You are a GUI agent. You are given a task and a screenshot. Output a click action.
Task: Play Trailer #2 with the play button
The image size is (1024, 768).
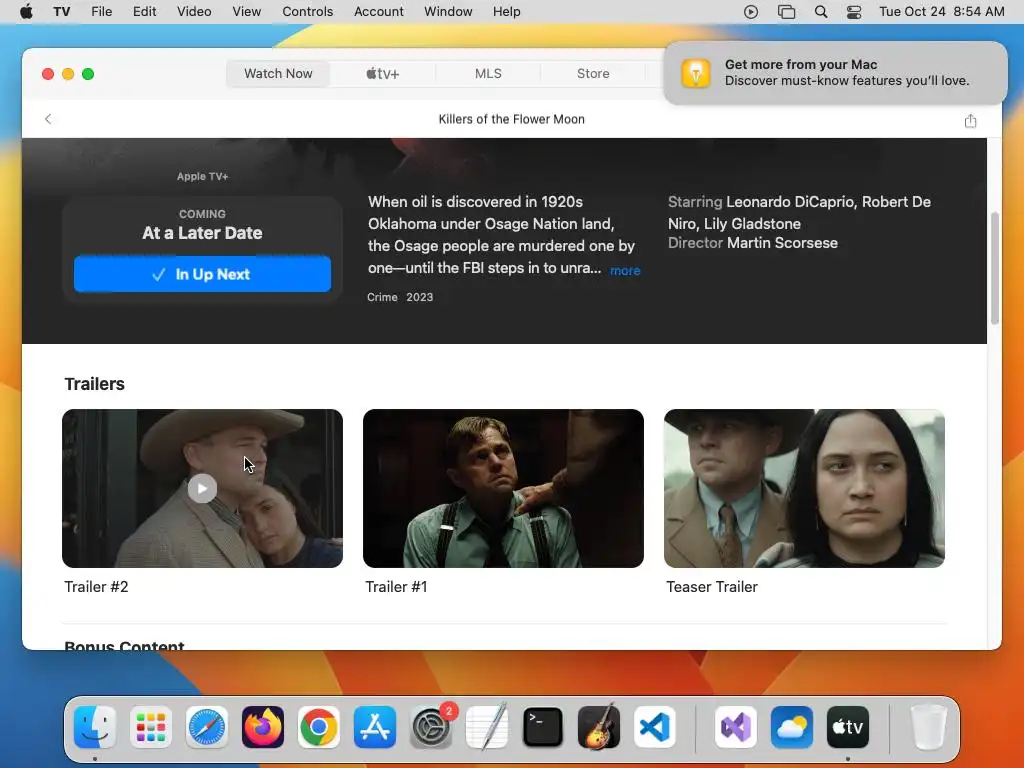click(202, 488)
